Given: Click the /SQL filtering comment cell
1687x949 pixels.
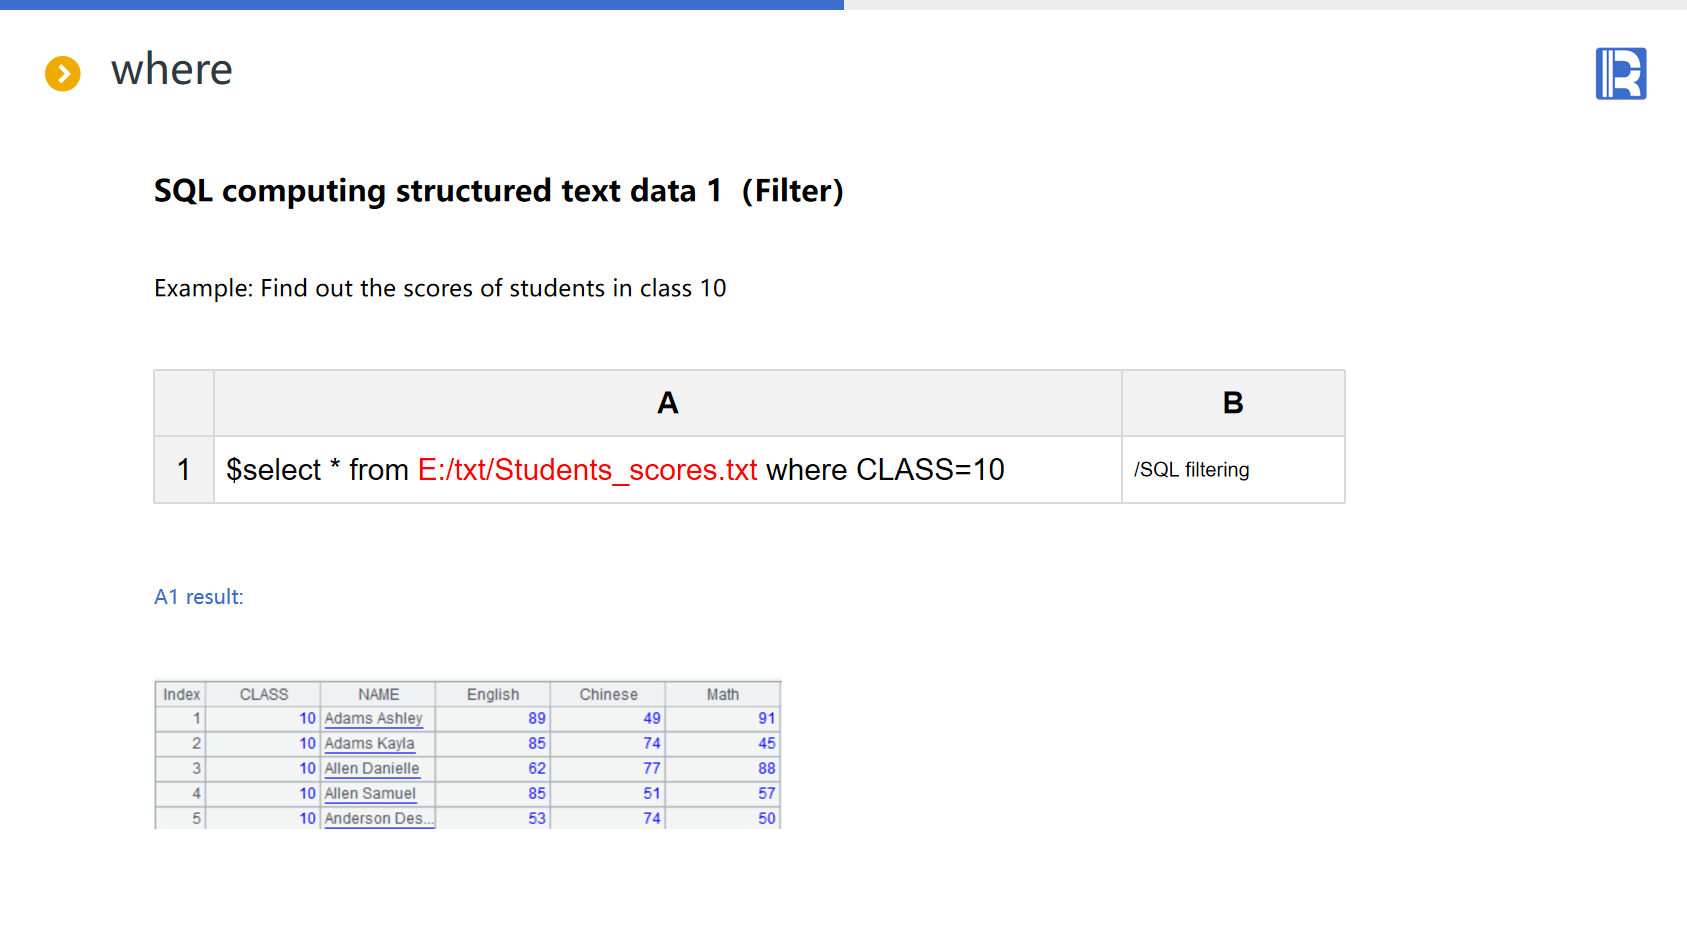Looking at the screenshot, I should (1232, 469).
